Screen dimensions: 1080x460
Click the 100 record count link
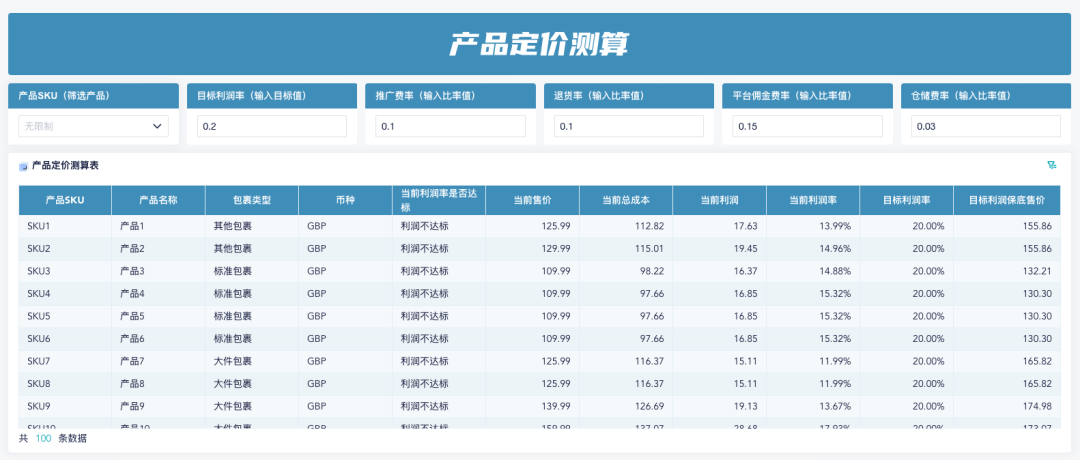pyautogui.click(x=43, y=438)
